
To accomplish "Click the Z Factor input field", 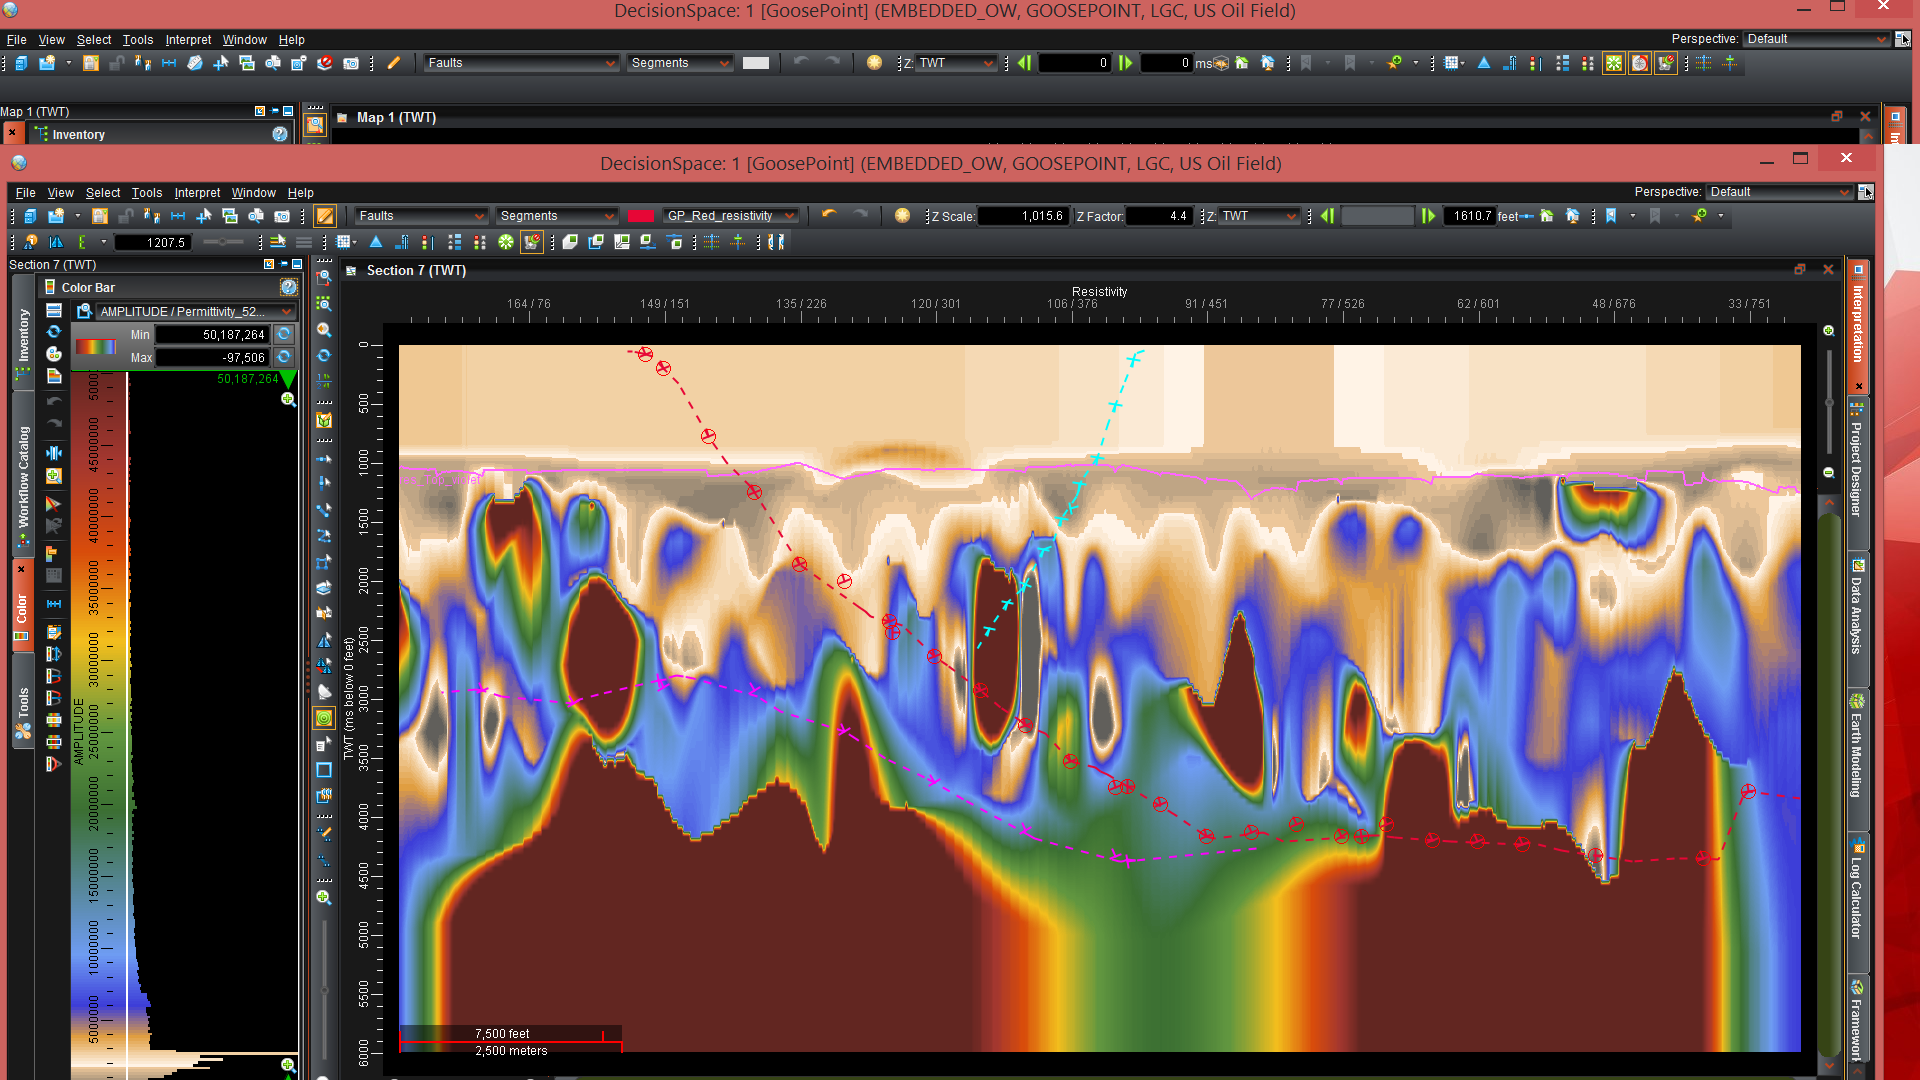I will click(1159, 216).
